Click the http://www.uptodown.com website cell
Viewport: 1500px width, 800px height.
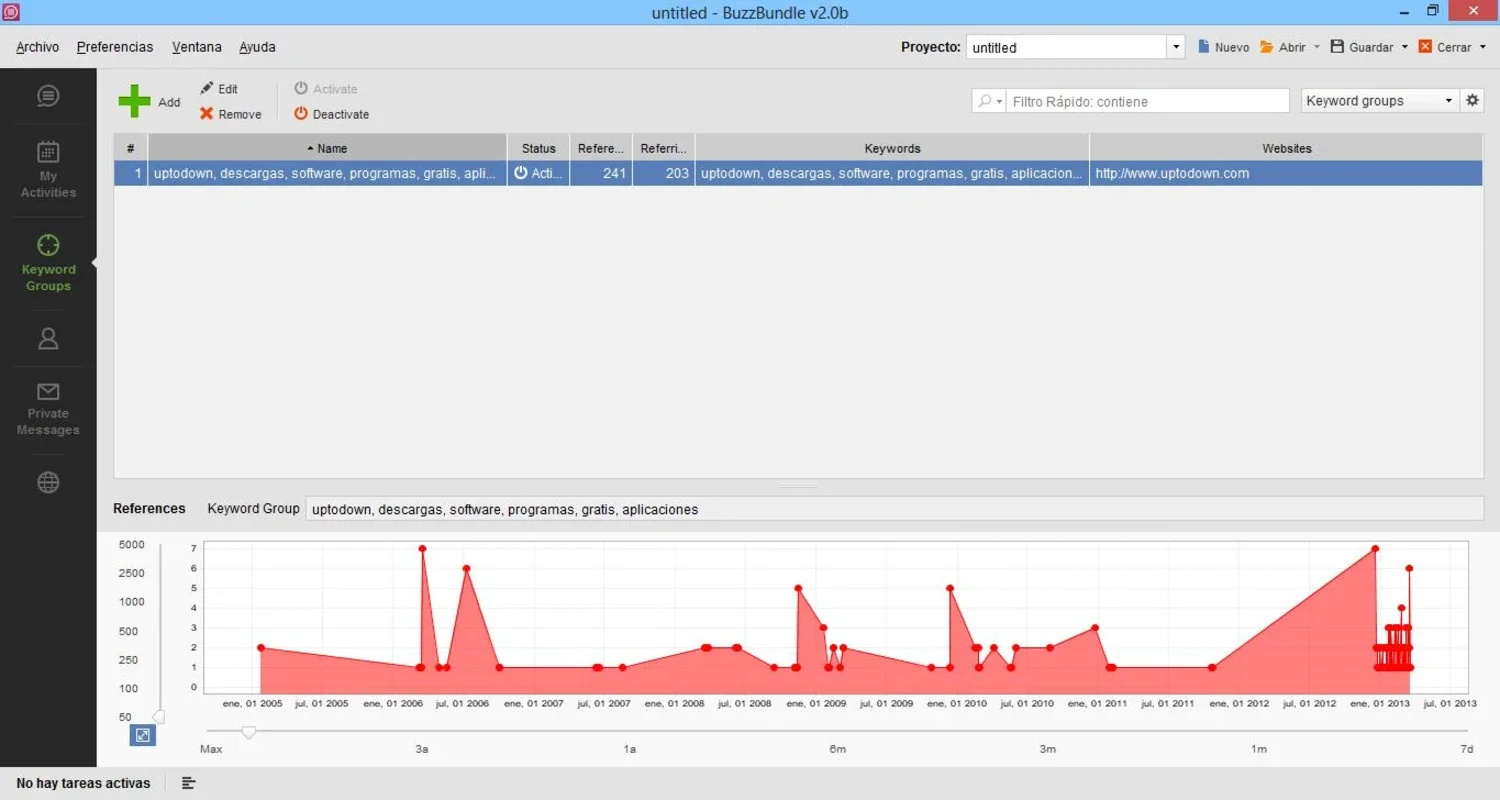(x=1287, y=173)
